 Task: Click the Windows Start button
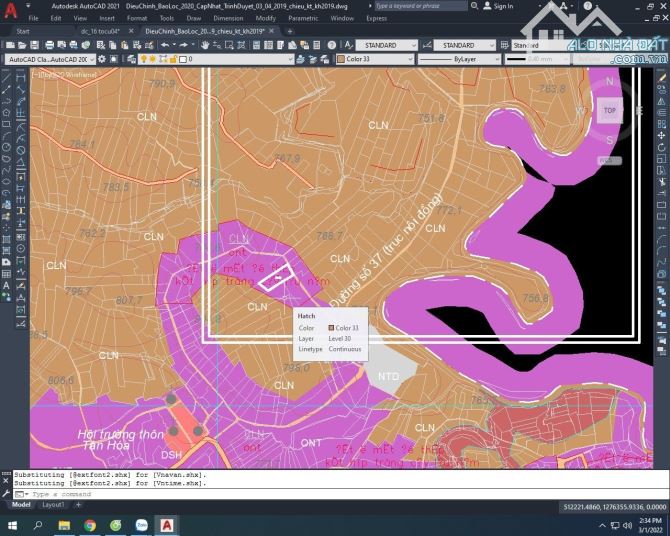(14, 524)
